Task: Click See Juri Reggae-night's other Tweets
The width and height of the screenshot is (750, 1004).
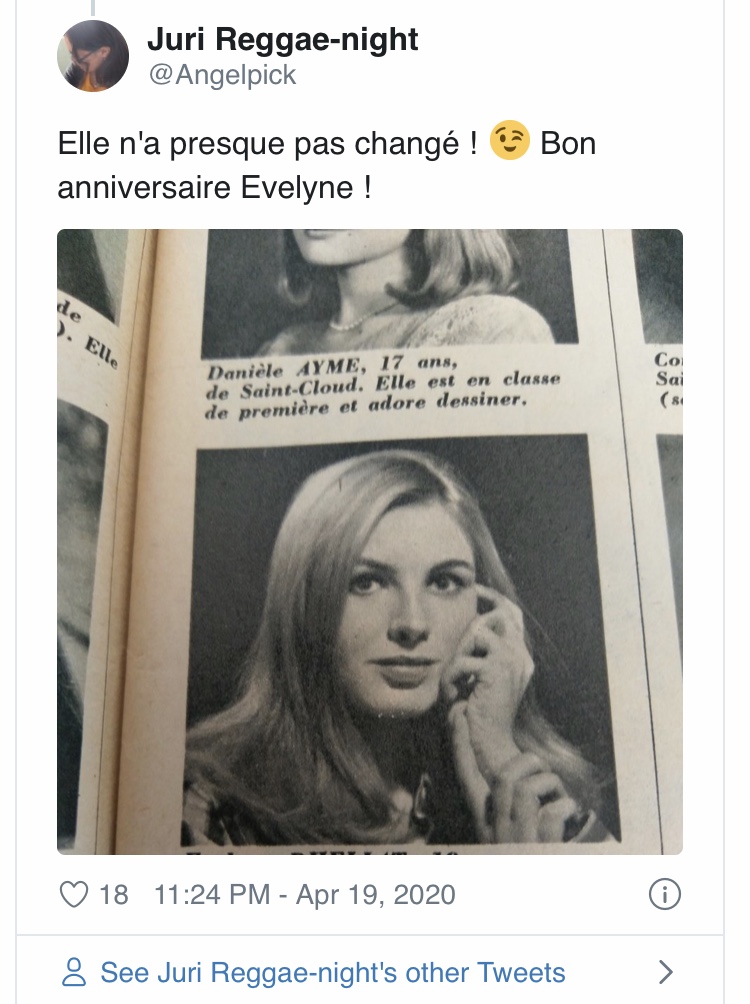Action: click(333, 972)
